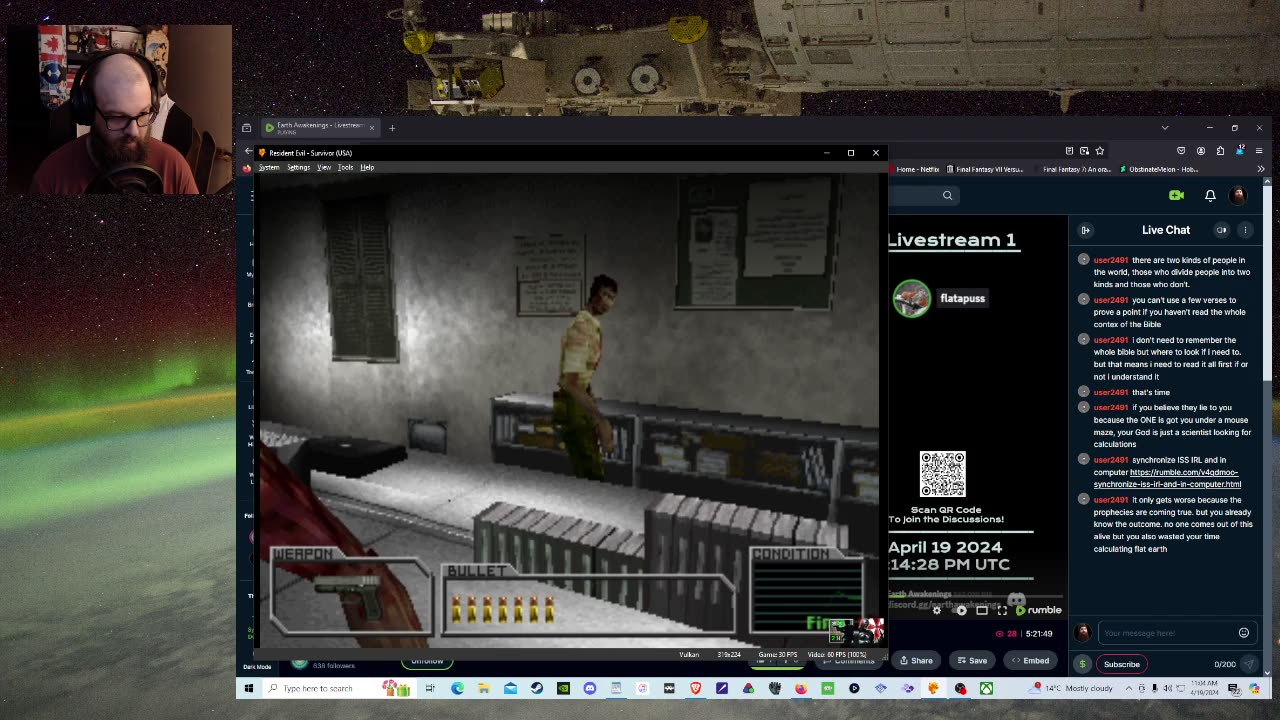The image size is (1280, 720).
Task: Open Live Chat options three dots
Action: (1245, 230)
